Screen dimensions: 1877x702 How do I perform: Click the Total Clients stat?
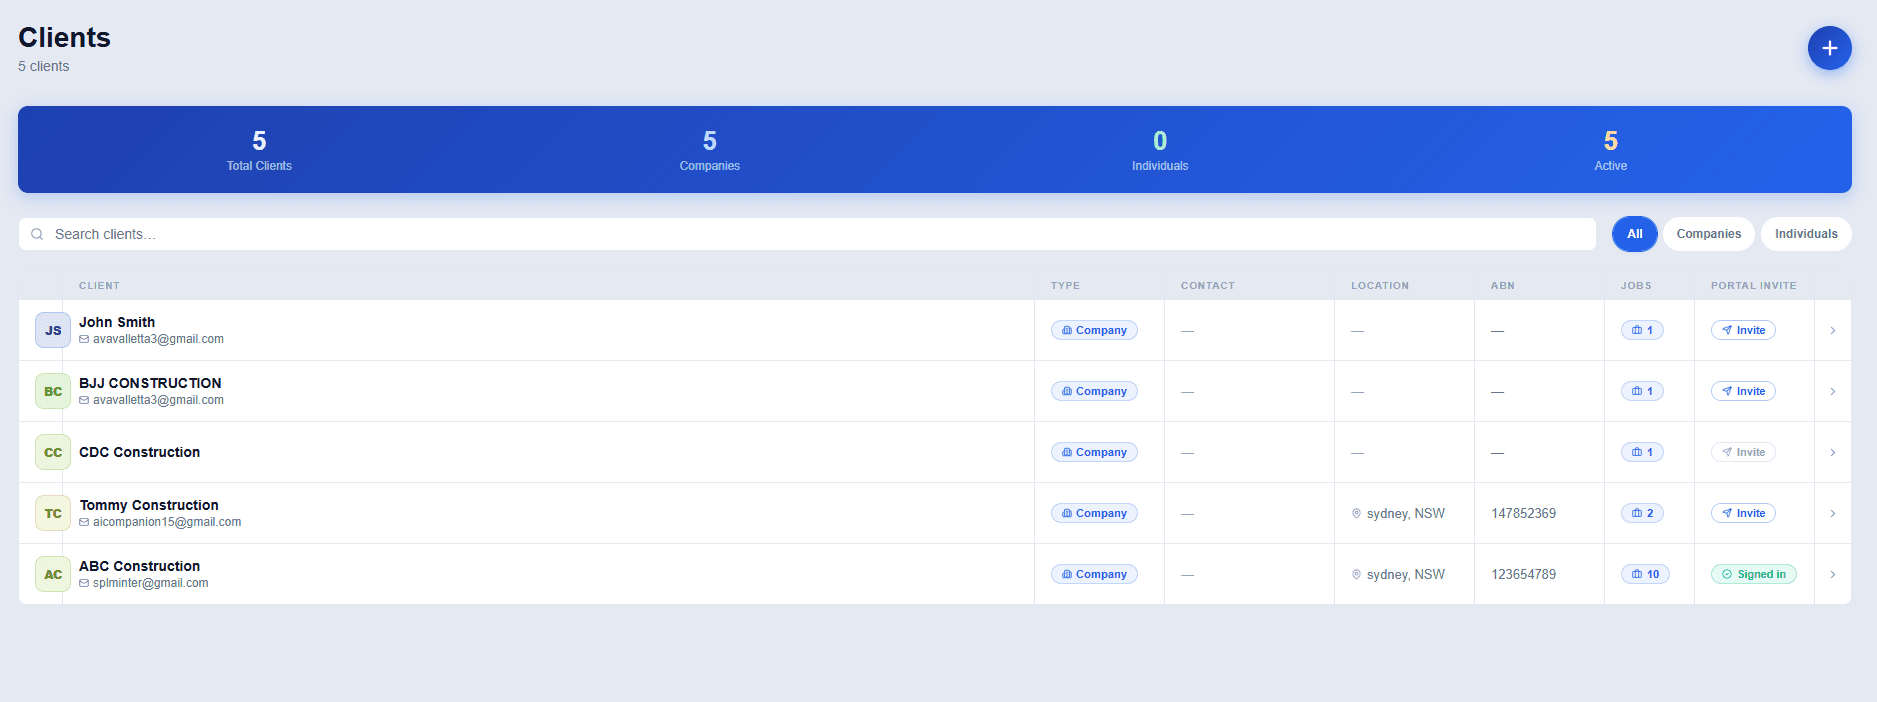pos(259,150)
